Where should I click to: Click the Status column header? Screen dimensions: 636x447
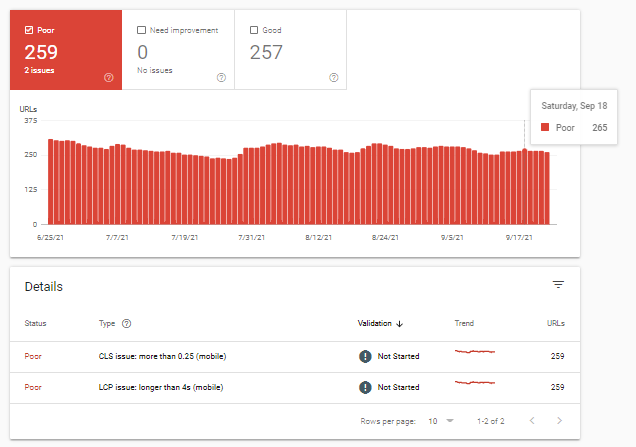[35, 323]
